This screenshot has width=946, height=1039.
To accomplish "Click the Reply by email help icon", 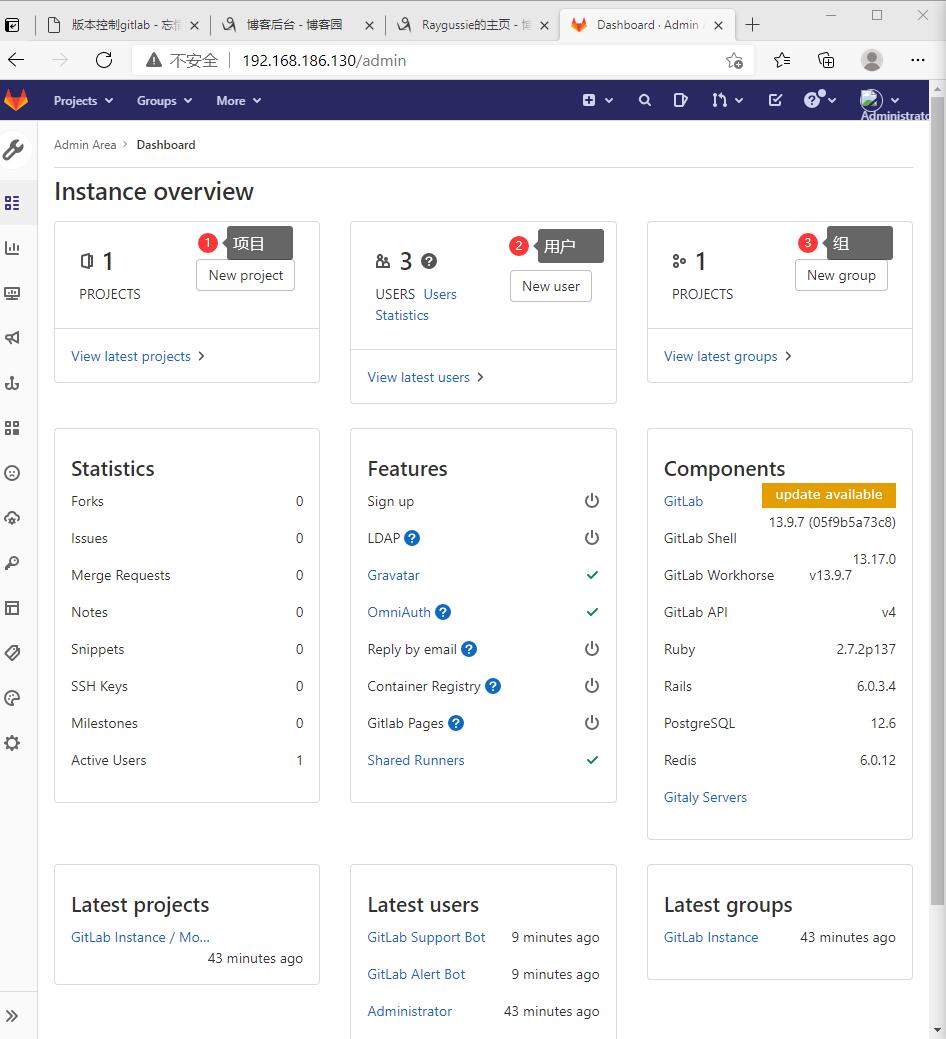I will [x=469, y=649].
